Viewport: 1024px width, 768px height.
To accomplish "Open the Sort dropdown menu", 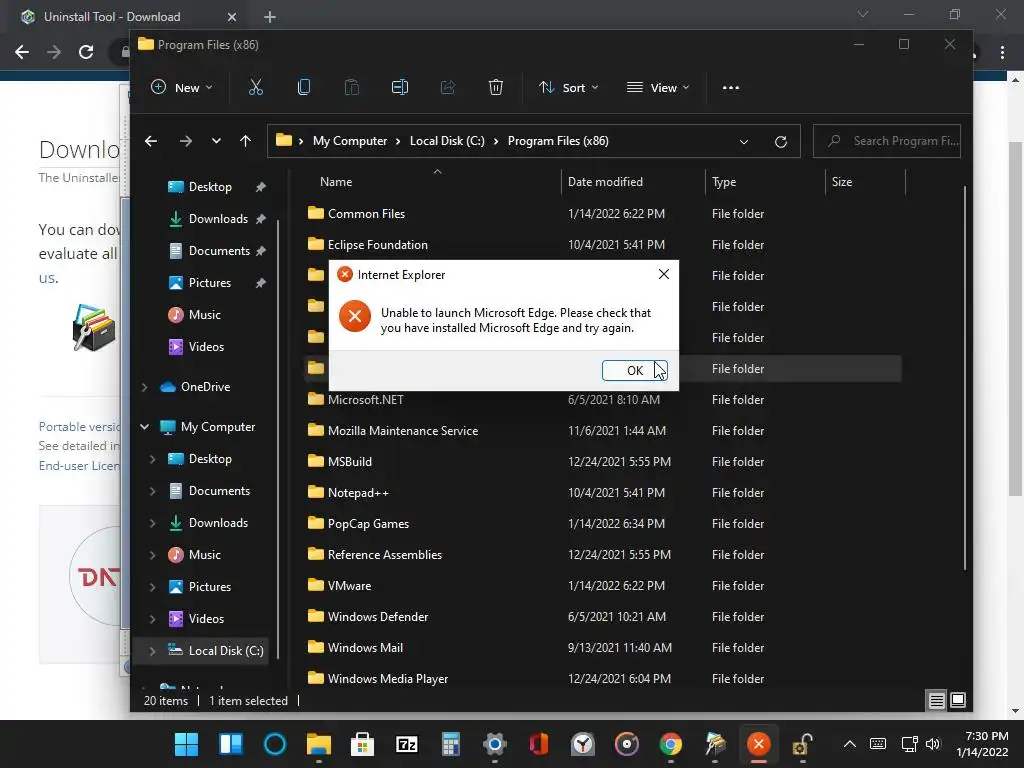I will coord(568,88).
